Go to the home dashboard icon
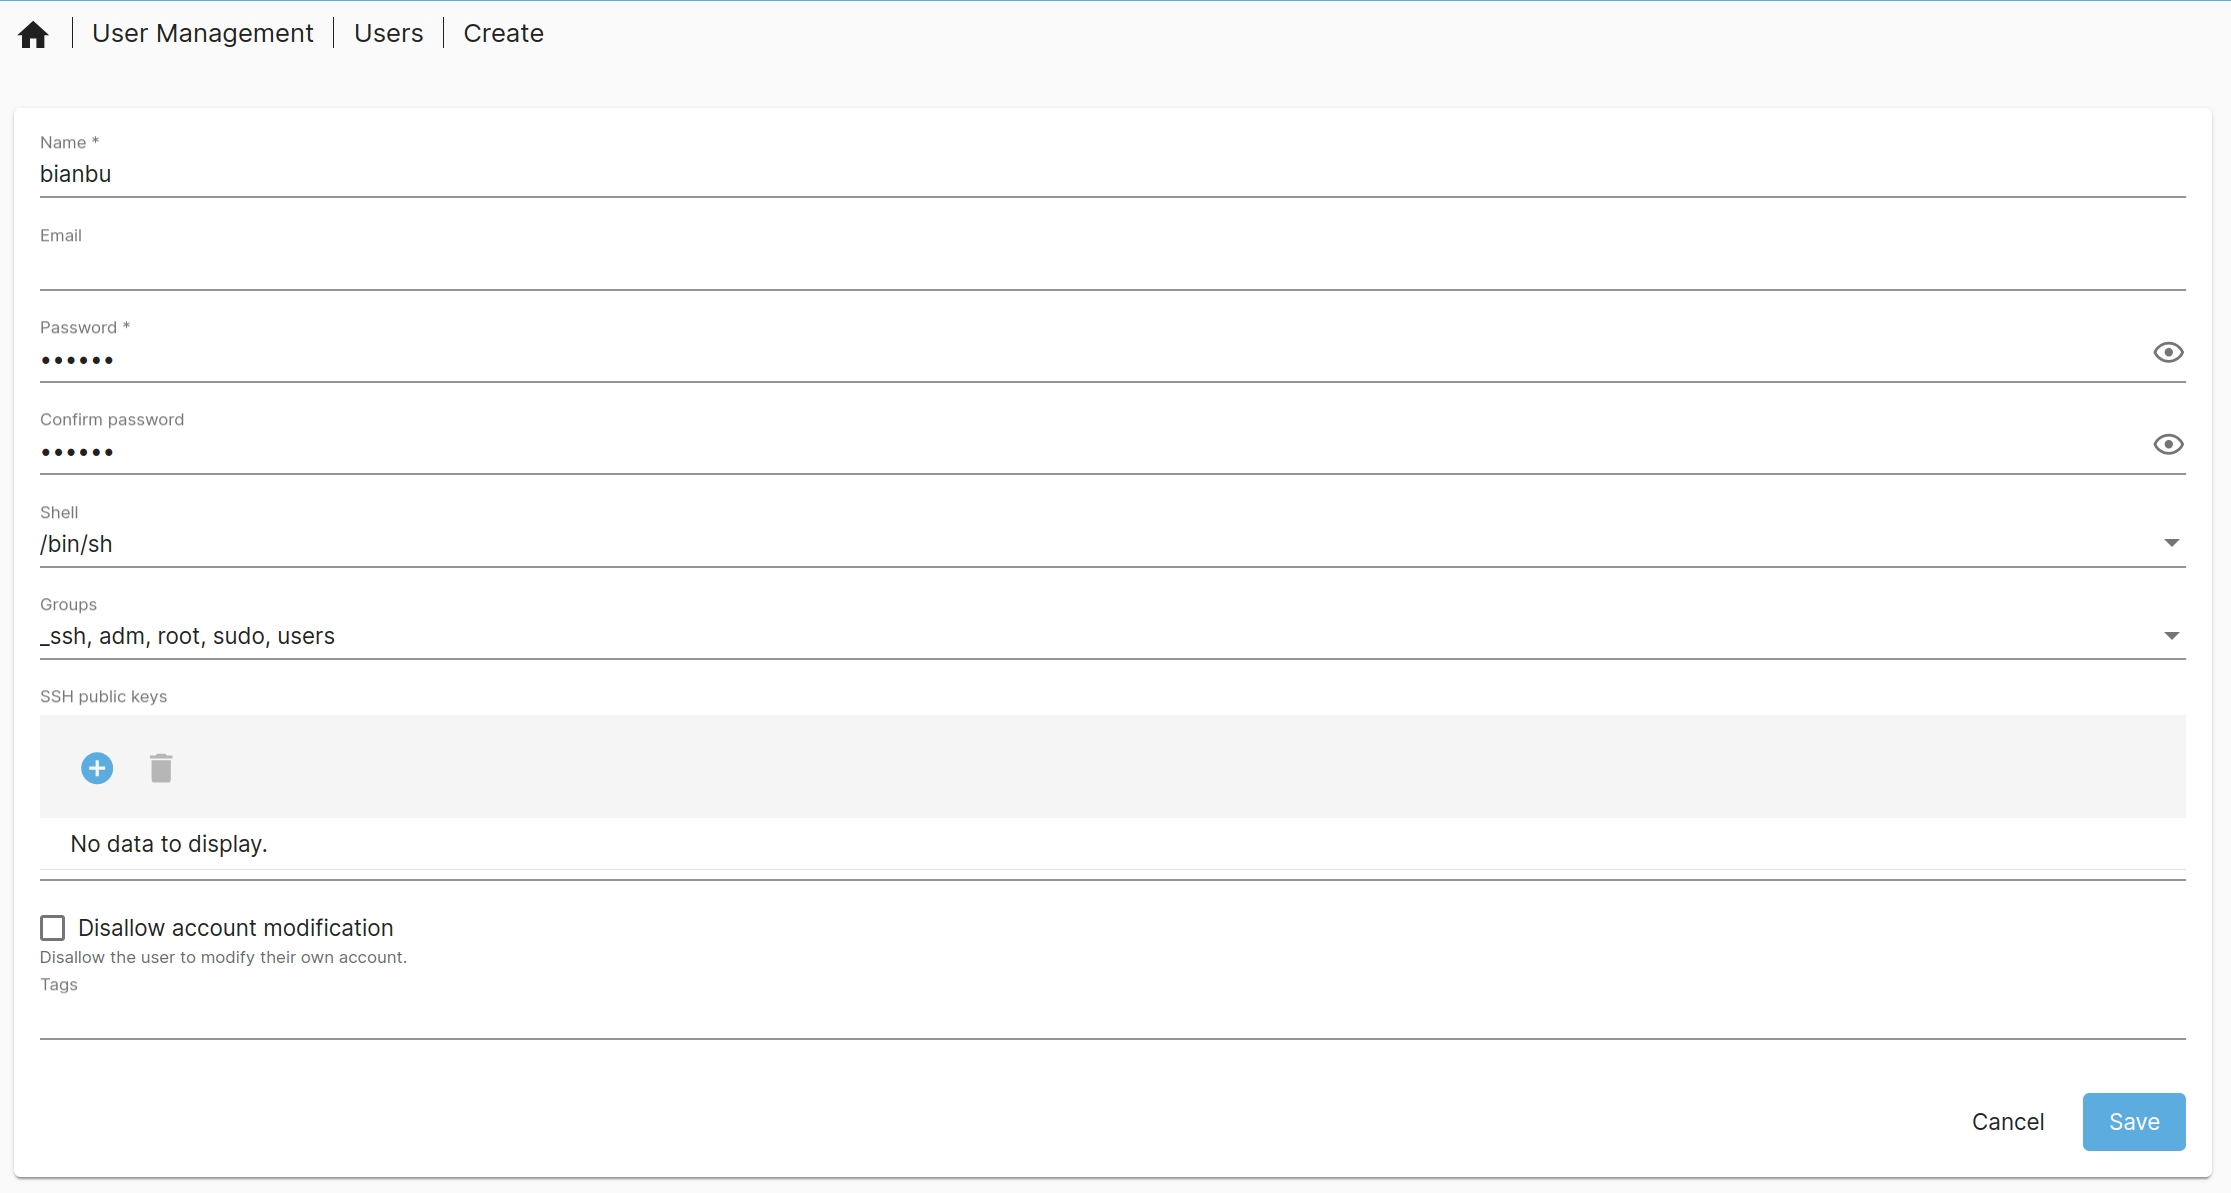 [x=33, y=35]
